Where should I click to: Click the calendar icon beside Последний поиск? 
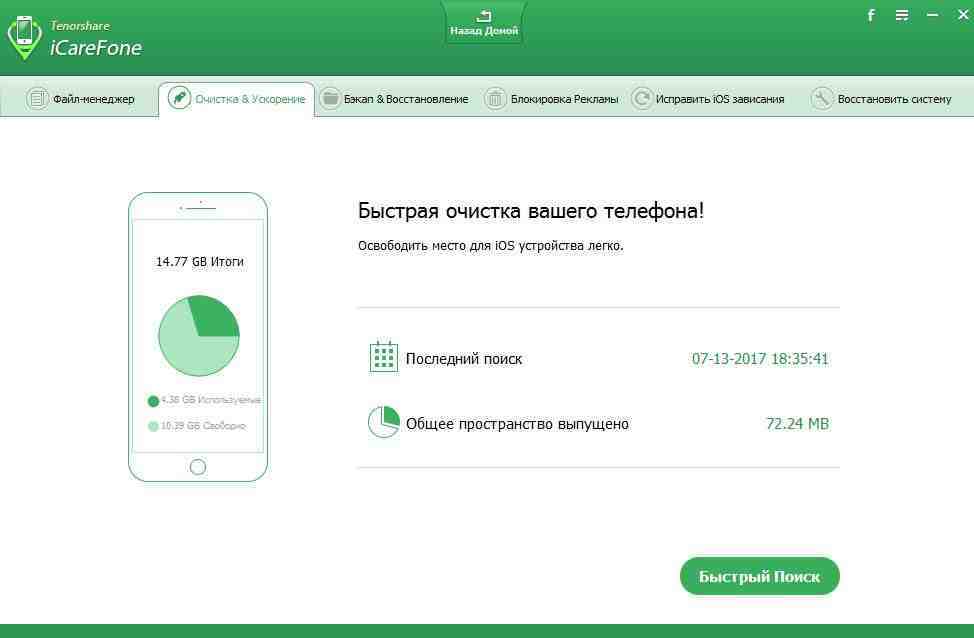click(384, 358)
